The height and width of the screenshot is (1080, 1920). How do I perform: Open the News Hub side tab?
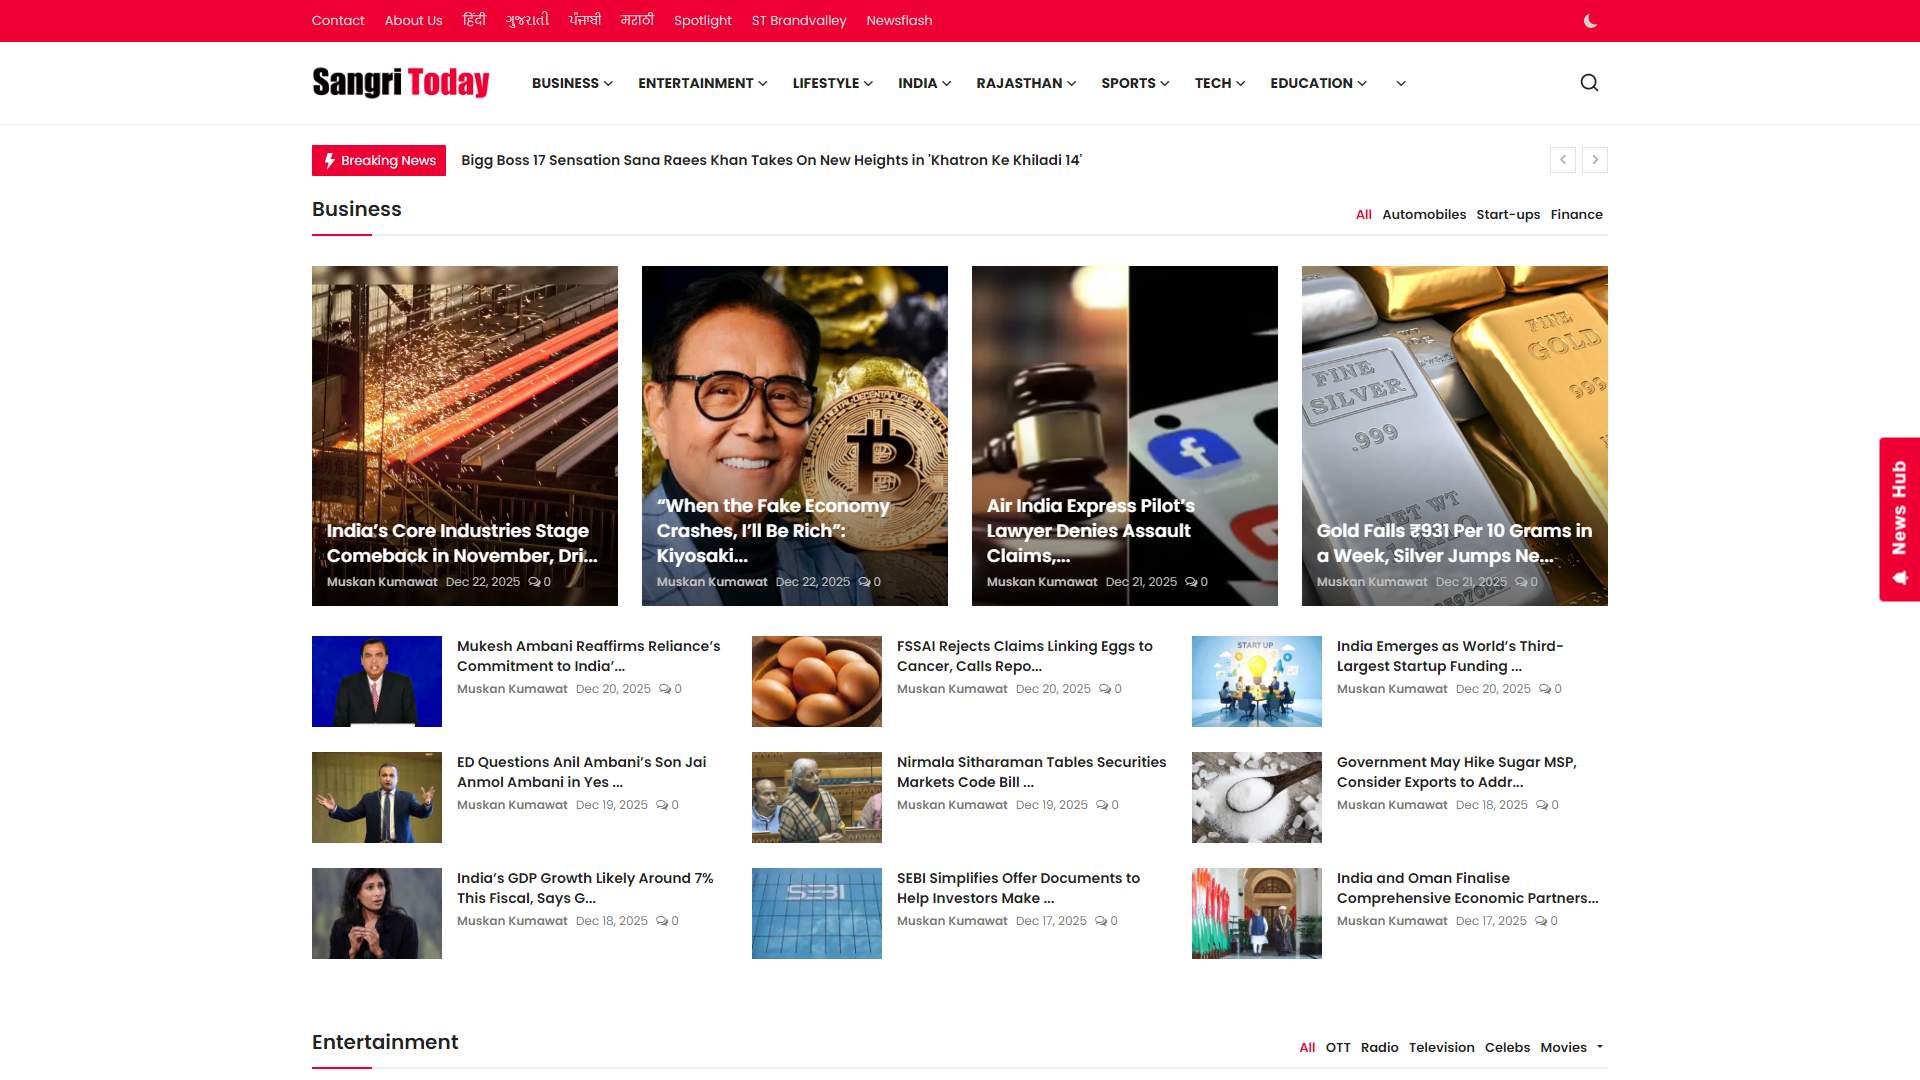tap(1898, 519)
